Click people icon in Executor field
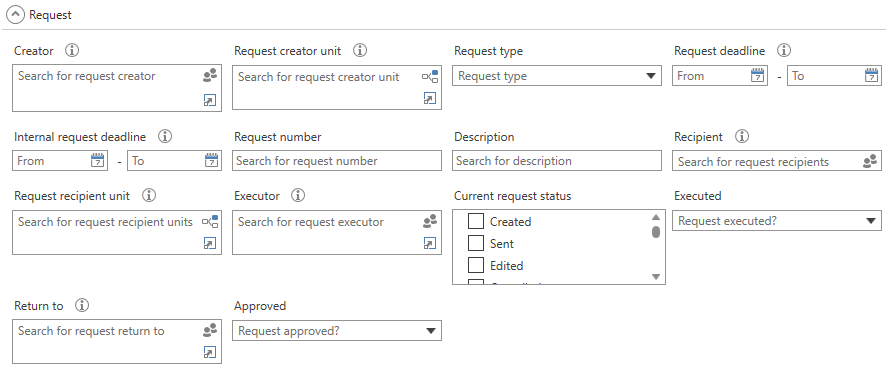Screen dimensions: 886x370 click(430, 221)
